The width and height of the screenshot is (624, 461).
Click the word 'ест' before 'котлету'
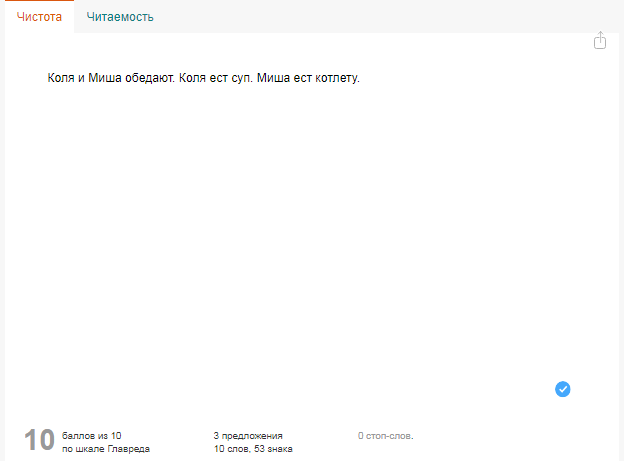point(300,78)
